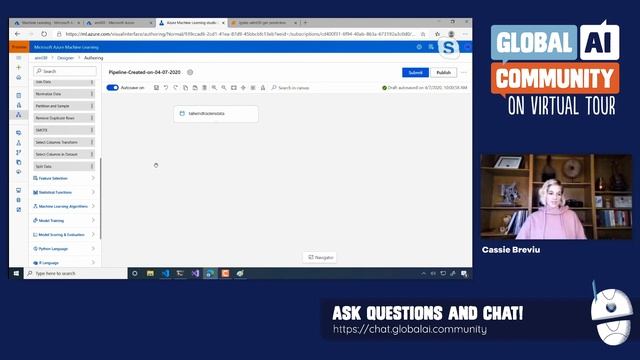Click the zoom in magnifier icon
The image size is (640, 360).
(x=214, y=88)
